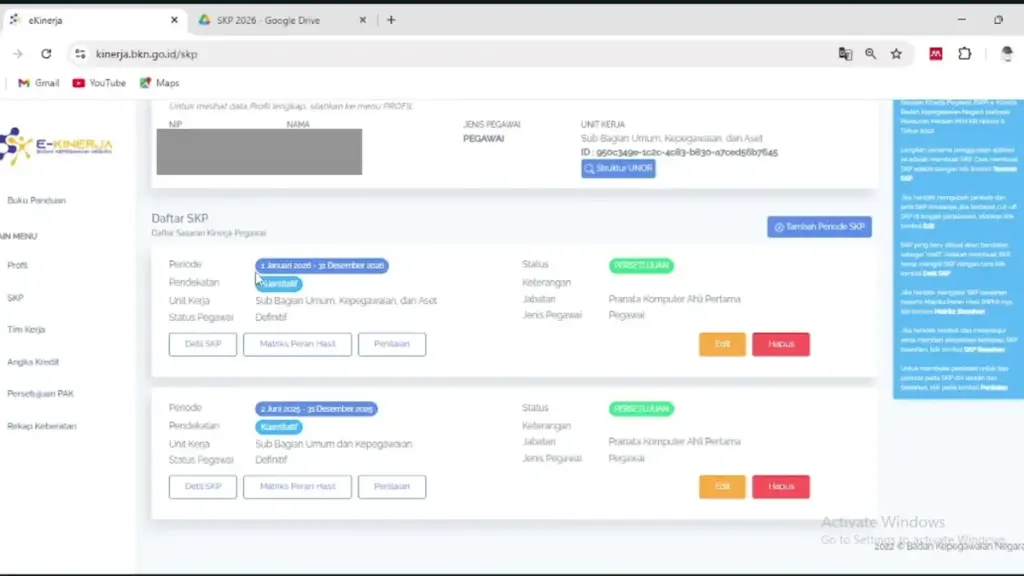
Task: Reload the page with the refresh icon
Action: tap(46, 54)
